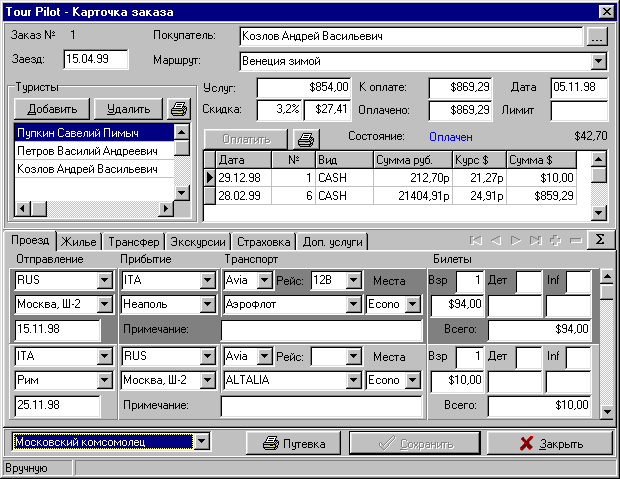This screenshot has width=620, height=479.
Task: Click the discount percent field 3,2%
Action: point(279,110)
